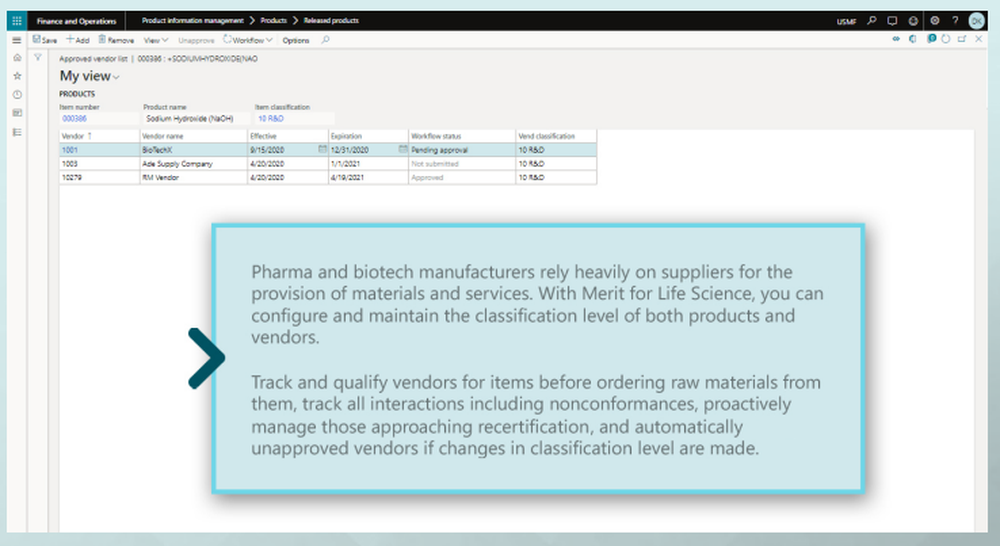Viewport: 1000px width, 546px height.
Task: Click Save in the action pane
Action: click(45, 40)
